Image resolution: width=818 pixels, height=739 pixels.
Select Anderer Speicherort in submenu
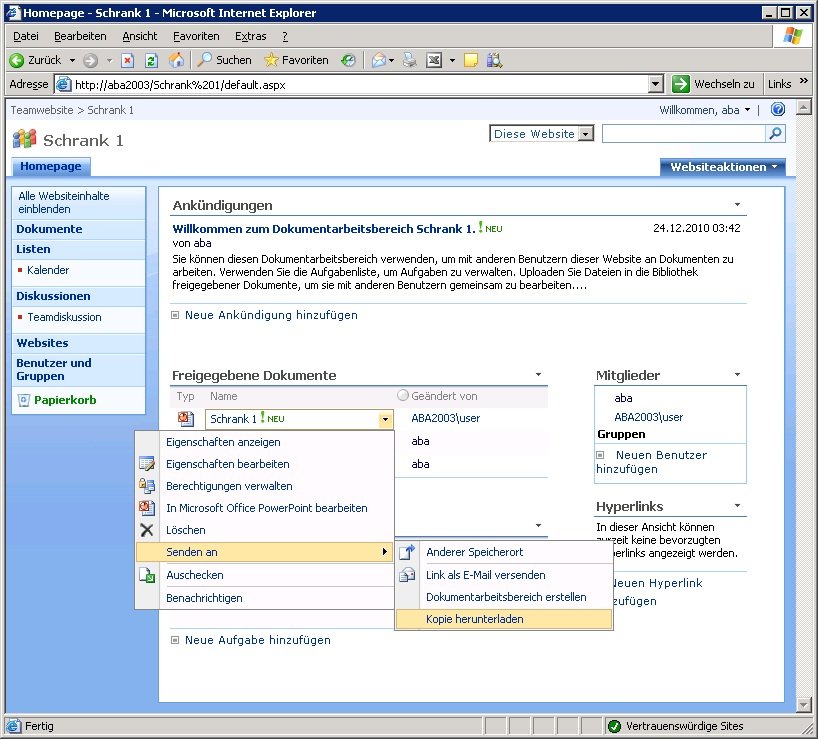click(503, 552)
